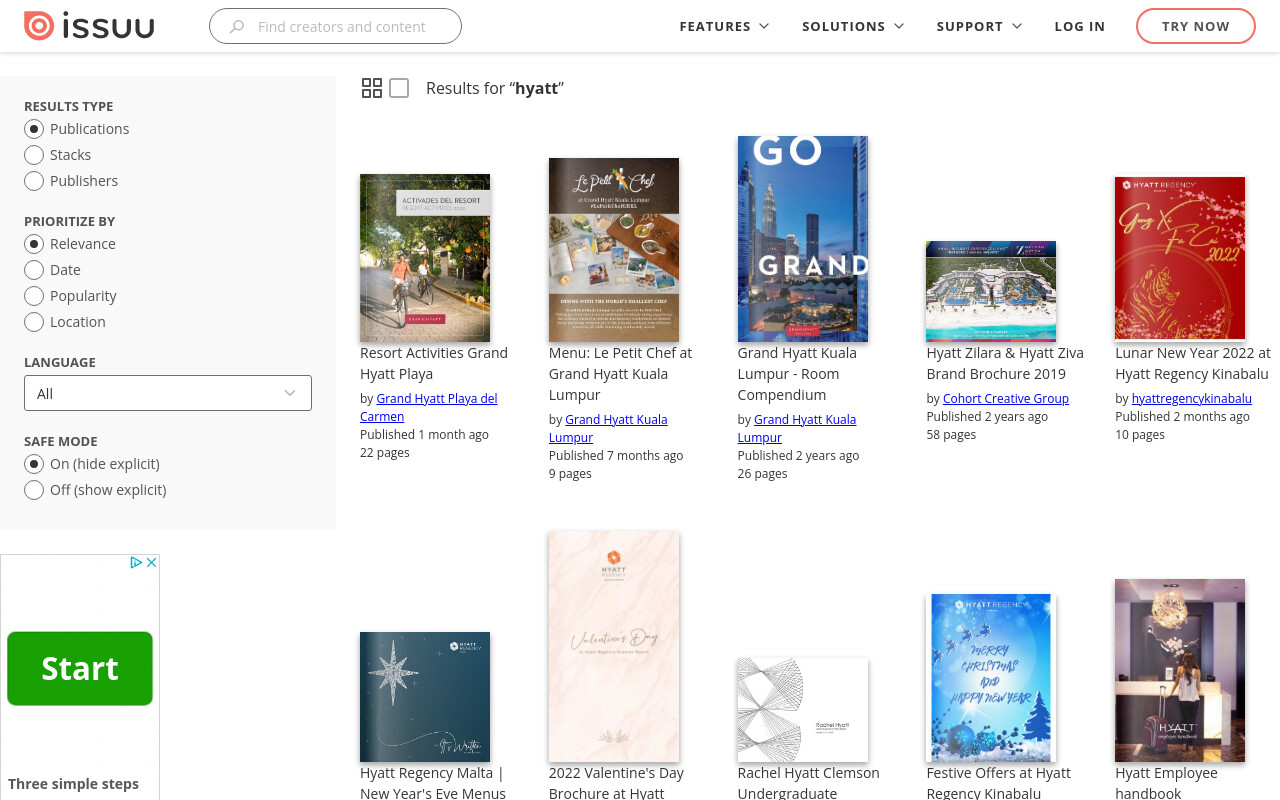Screen dimensions: 1280x800
Task: Click the search magnifier icon
Action: tap(237, 27)
